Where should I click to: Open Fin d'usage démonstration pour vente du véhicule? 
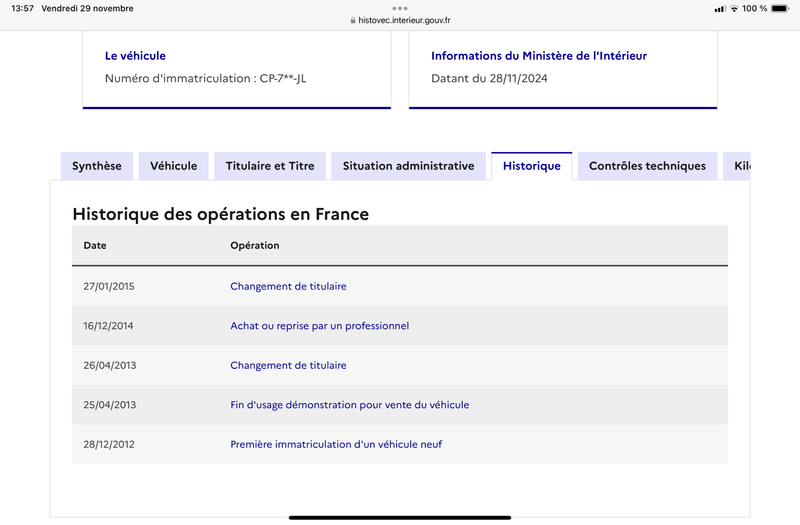pyautogui.click(x=349, y=405)
